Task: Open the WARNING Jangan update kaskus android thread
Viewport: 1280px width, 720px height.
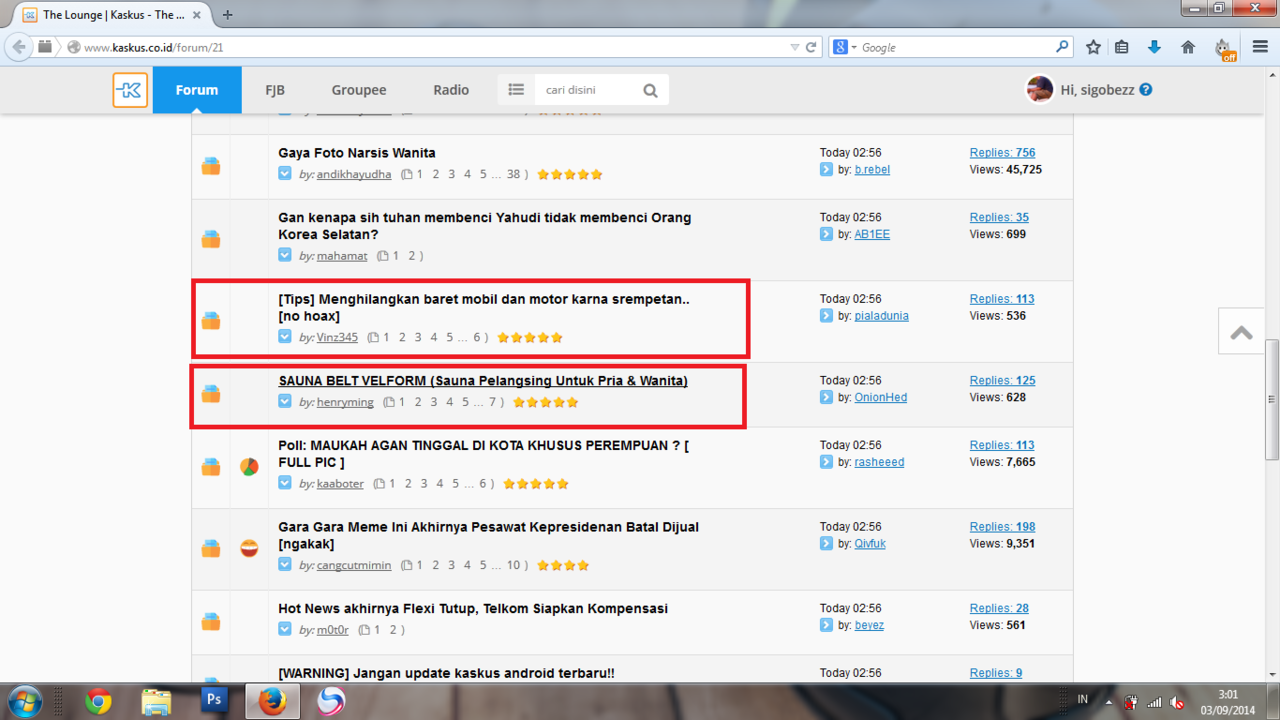Action: 446,673
